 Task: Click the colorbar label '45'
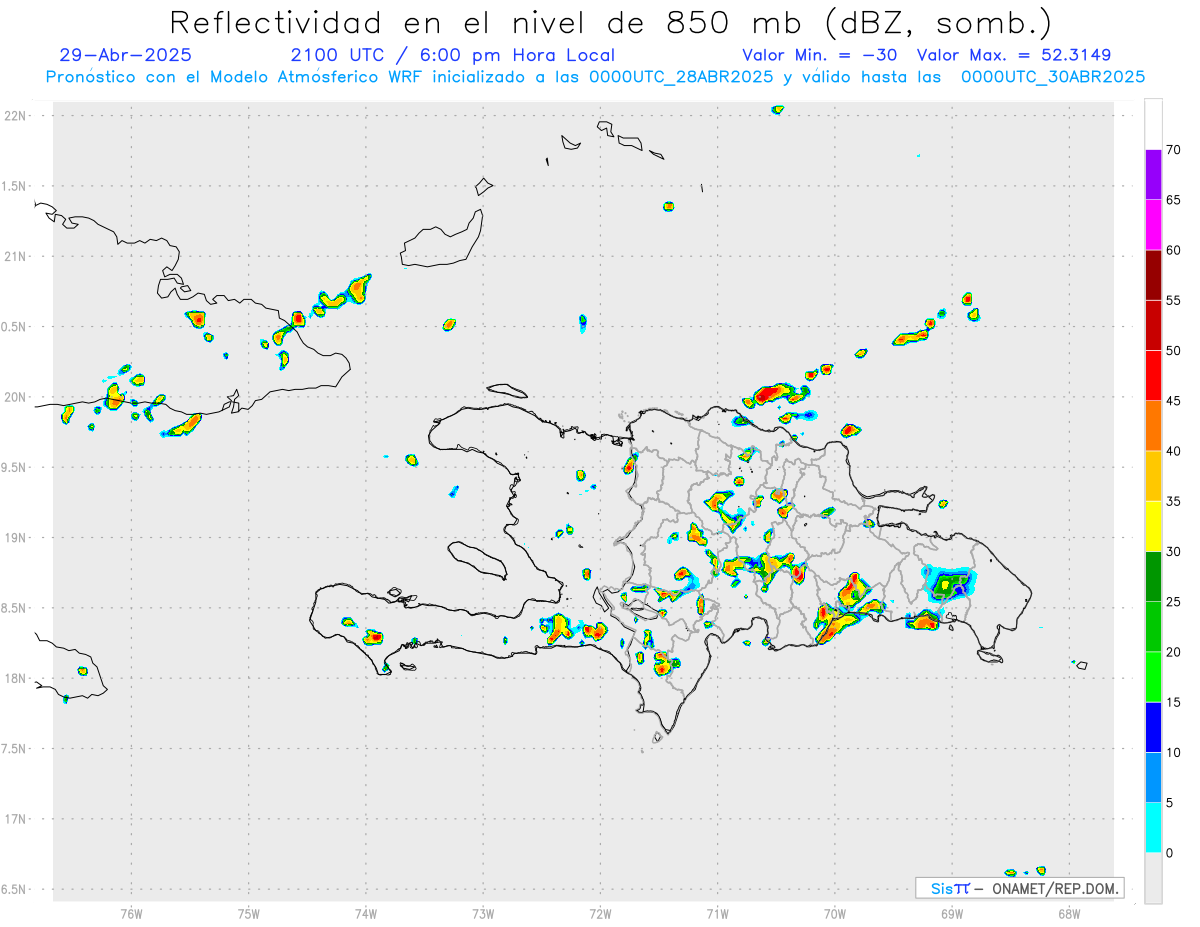click(x=1174, y=401)
